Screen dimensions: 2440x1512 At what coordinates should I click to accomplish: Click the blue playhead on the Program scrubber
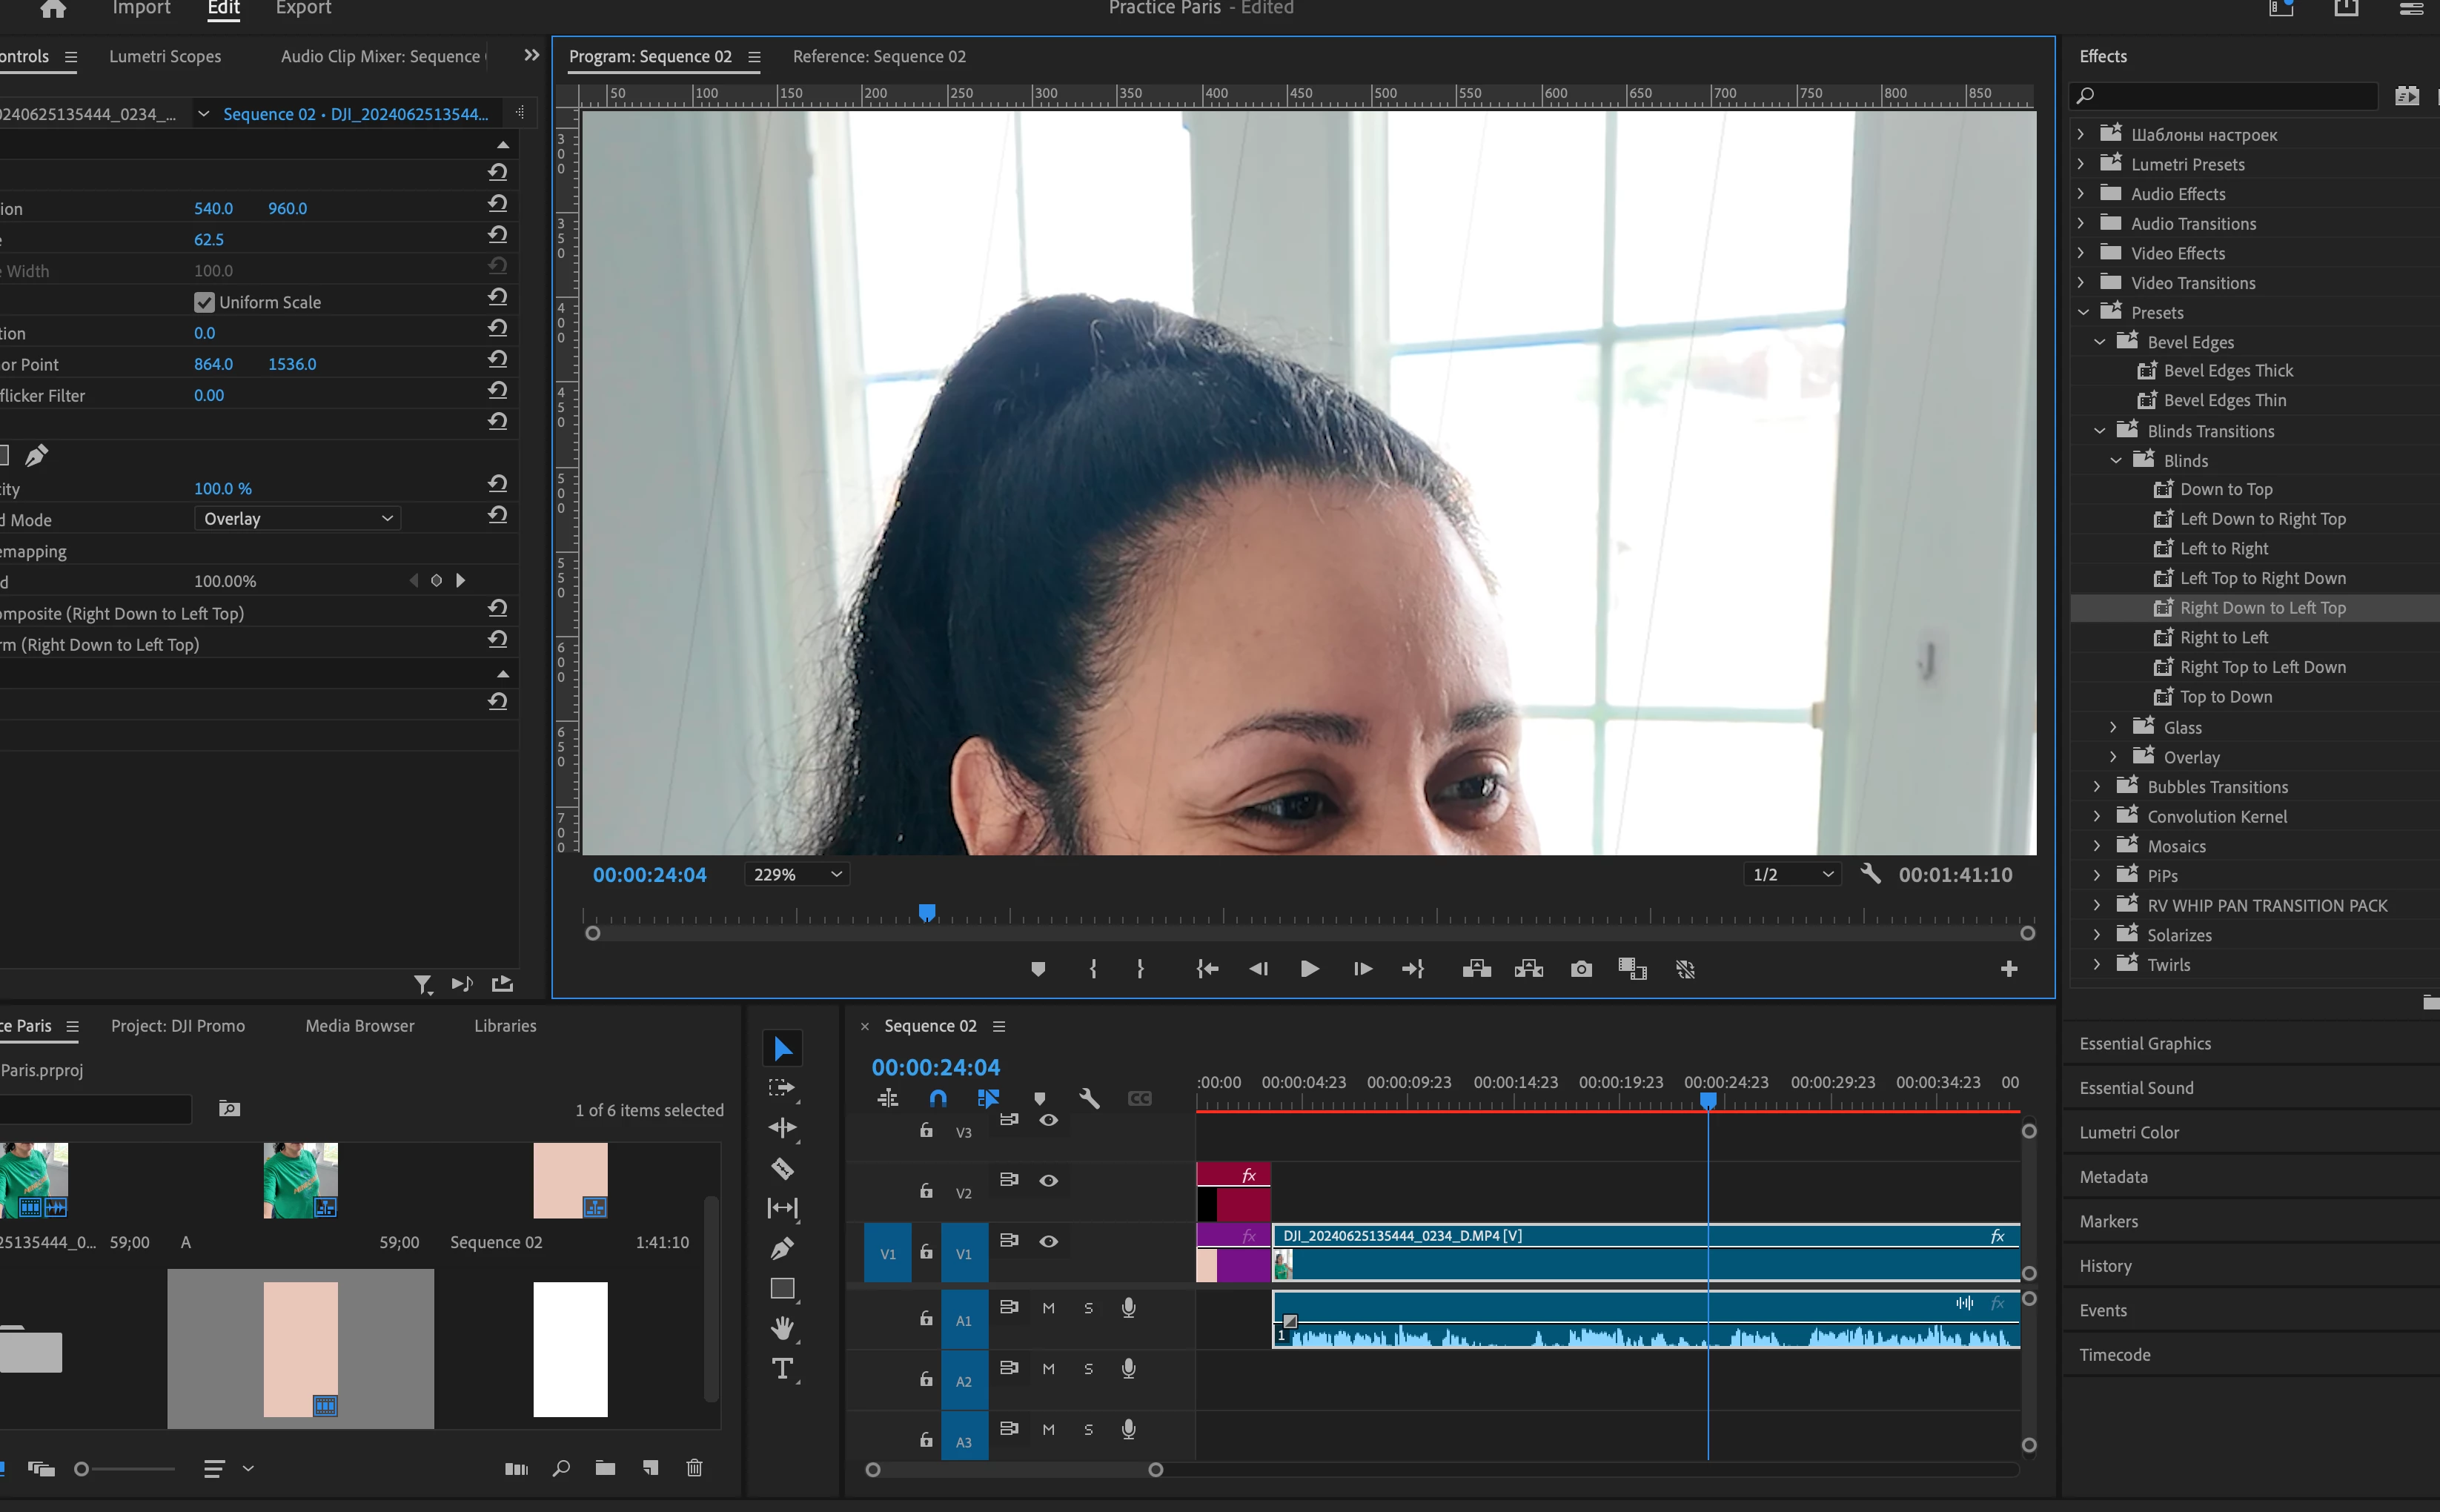click(927, 912)
